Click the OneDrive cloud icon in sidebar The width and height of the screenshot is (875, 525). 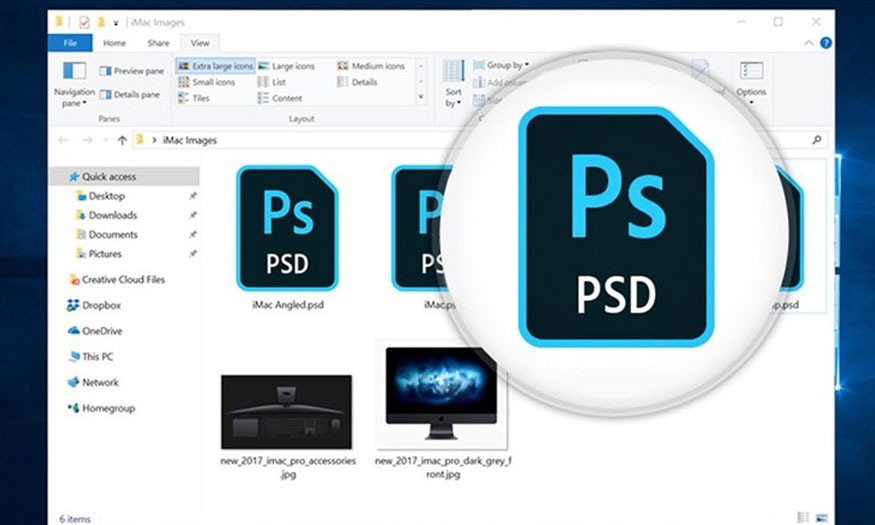pyautogui.click(x=73, y=331)
